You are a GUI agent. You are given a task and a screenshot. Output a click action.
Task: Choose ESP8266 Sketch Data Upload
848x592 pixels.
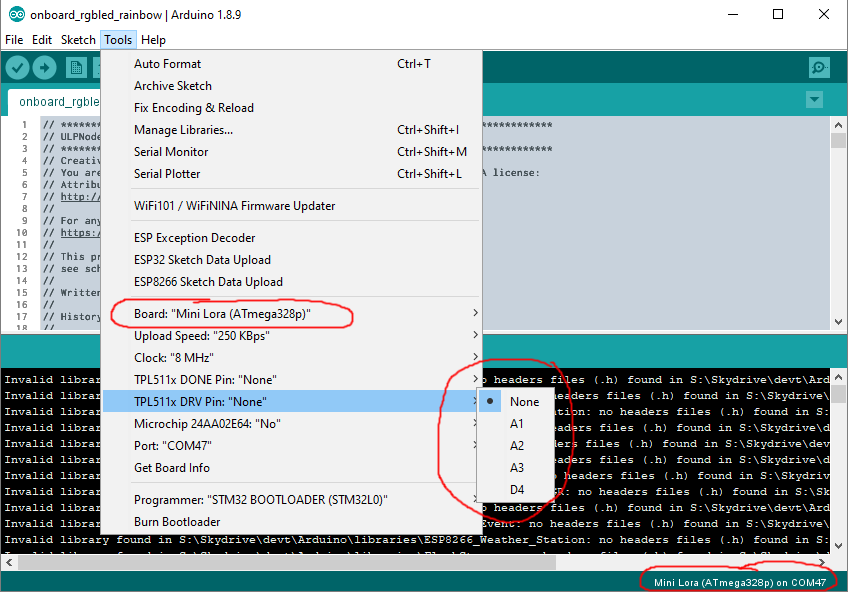click(291, 282)
